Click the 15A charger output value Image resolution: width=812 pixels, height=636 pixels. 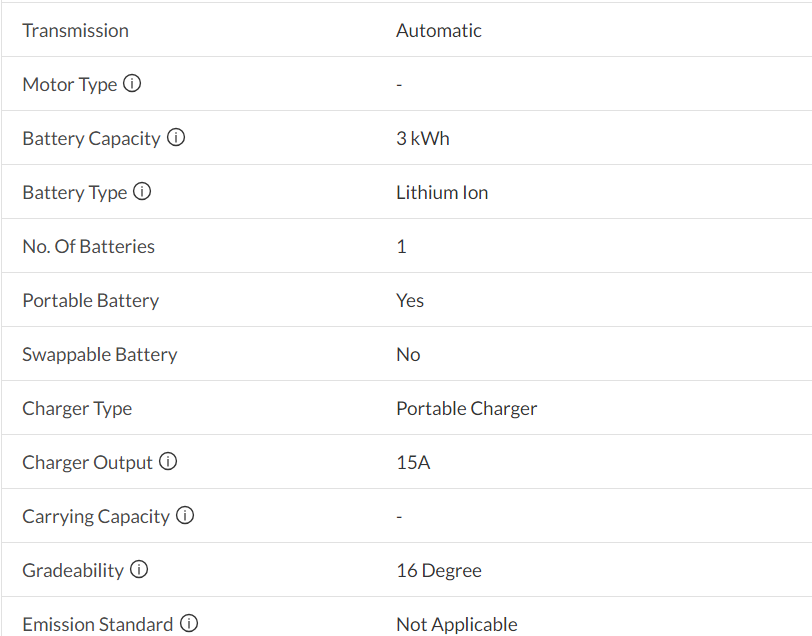413,463
